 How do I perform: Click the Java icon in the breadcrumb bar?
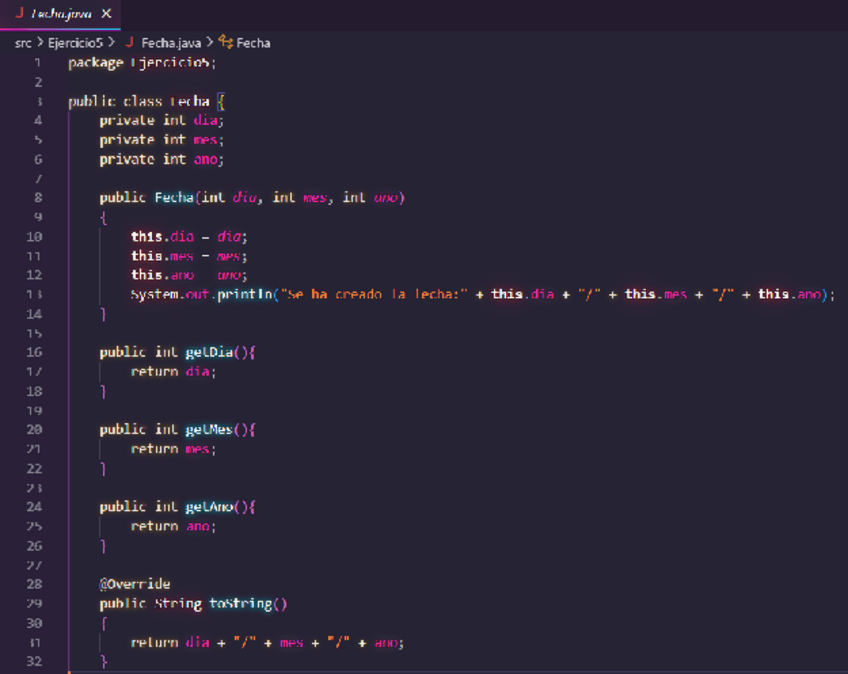129,43
